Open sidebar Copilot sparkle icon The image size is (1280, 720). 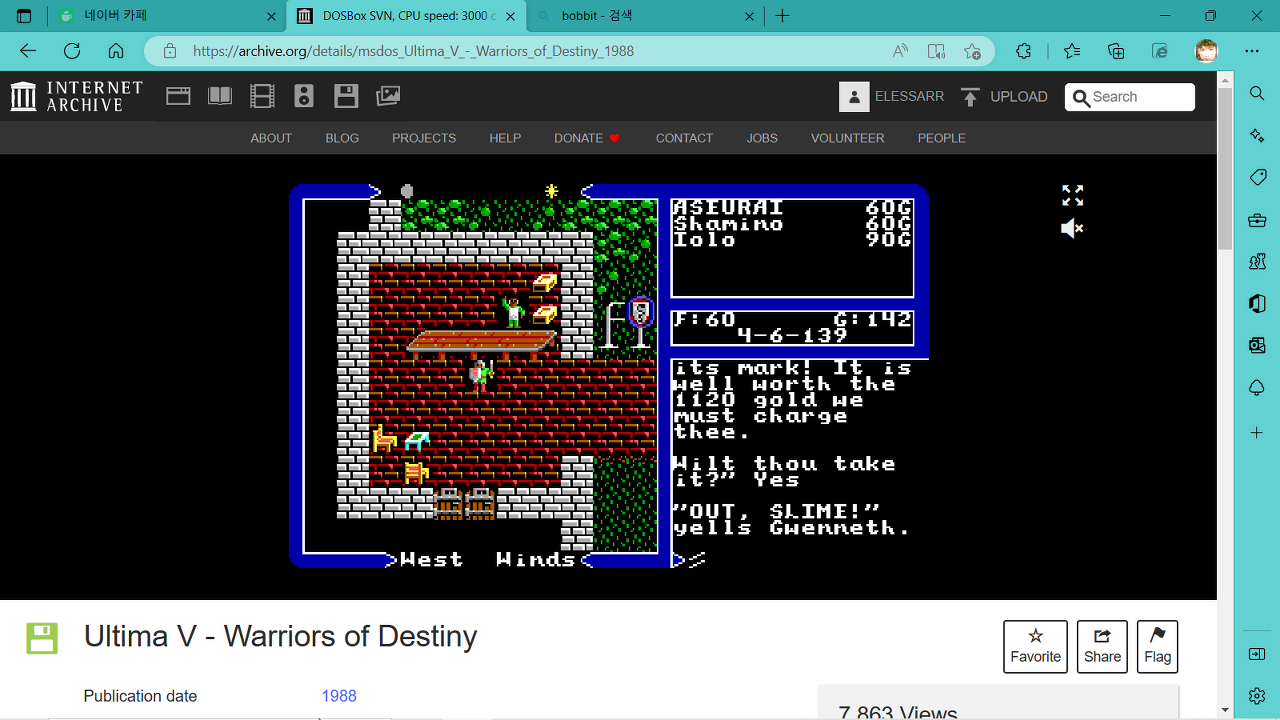pos(1257,135)
